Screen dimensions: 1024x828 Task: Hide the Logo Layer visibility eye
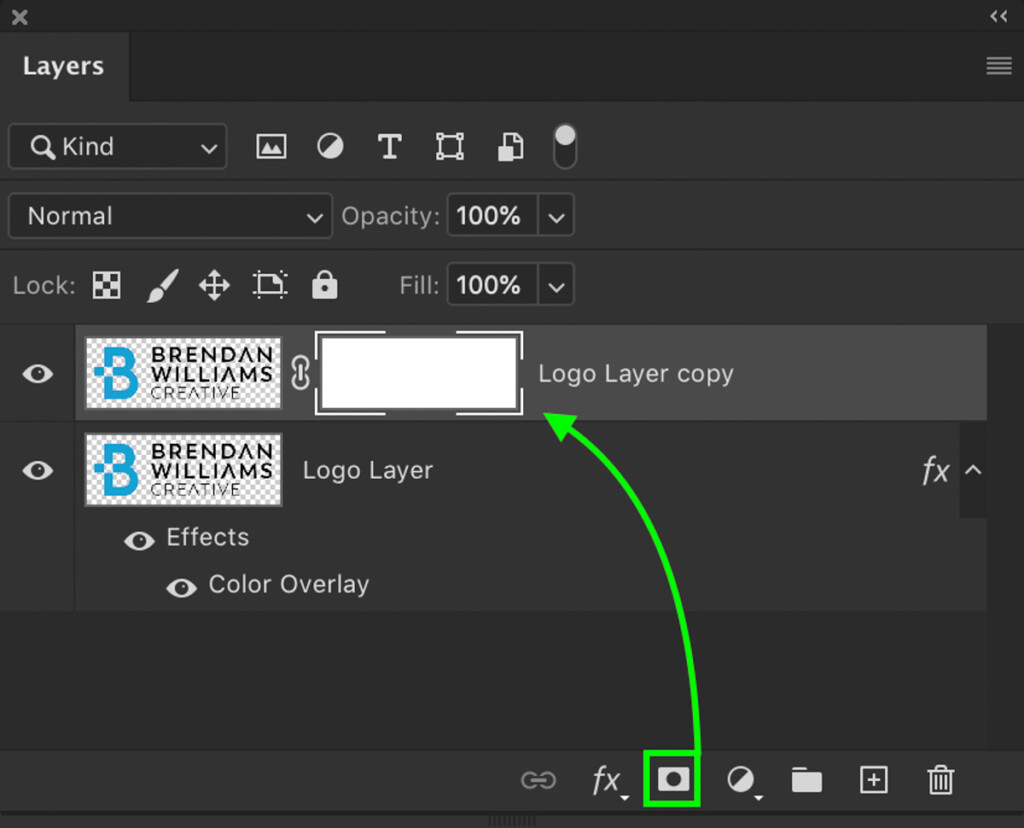(38, 470)
